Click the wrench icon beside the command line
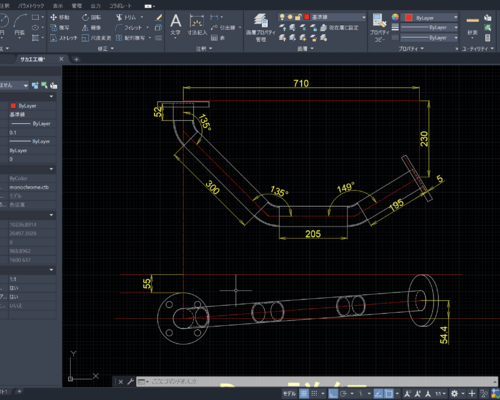Viewport: 500px width, 400px height. click(130, 382)
